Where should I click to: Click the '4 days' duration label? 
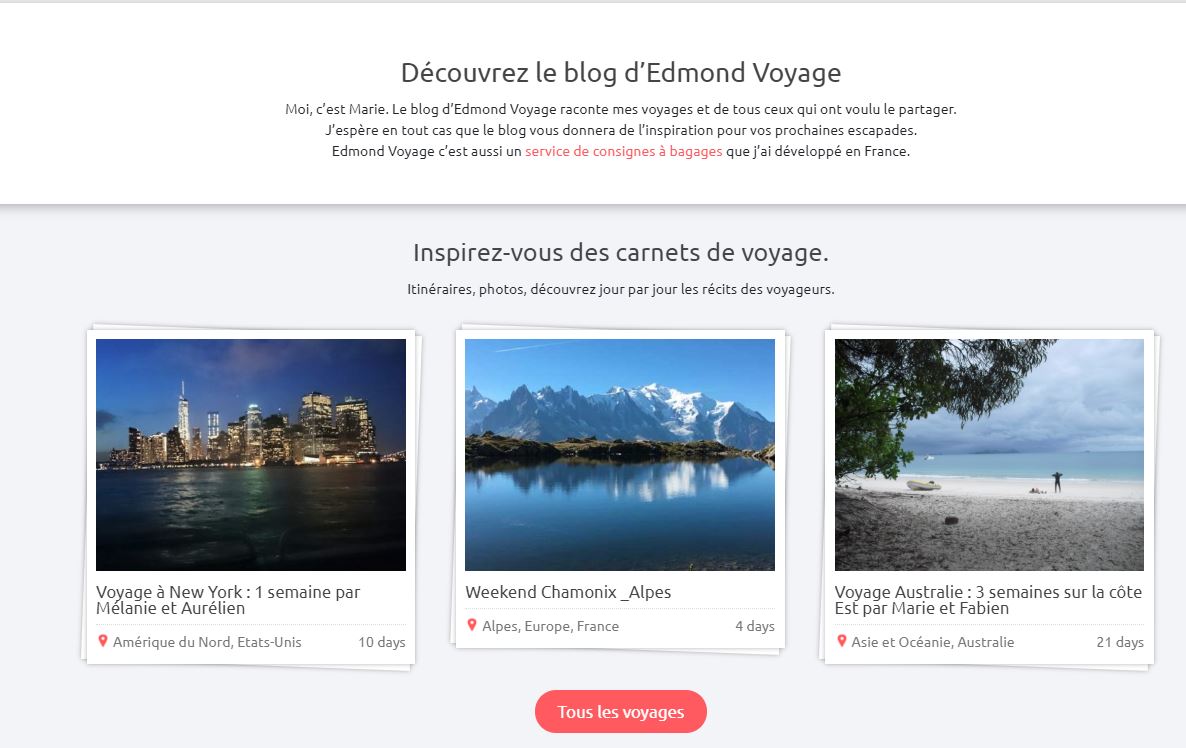[x=755, y=626]
